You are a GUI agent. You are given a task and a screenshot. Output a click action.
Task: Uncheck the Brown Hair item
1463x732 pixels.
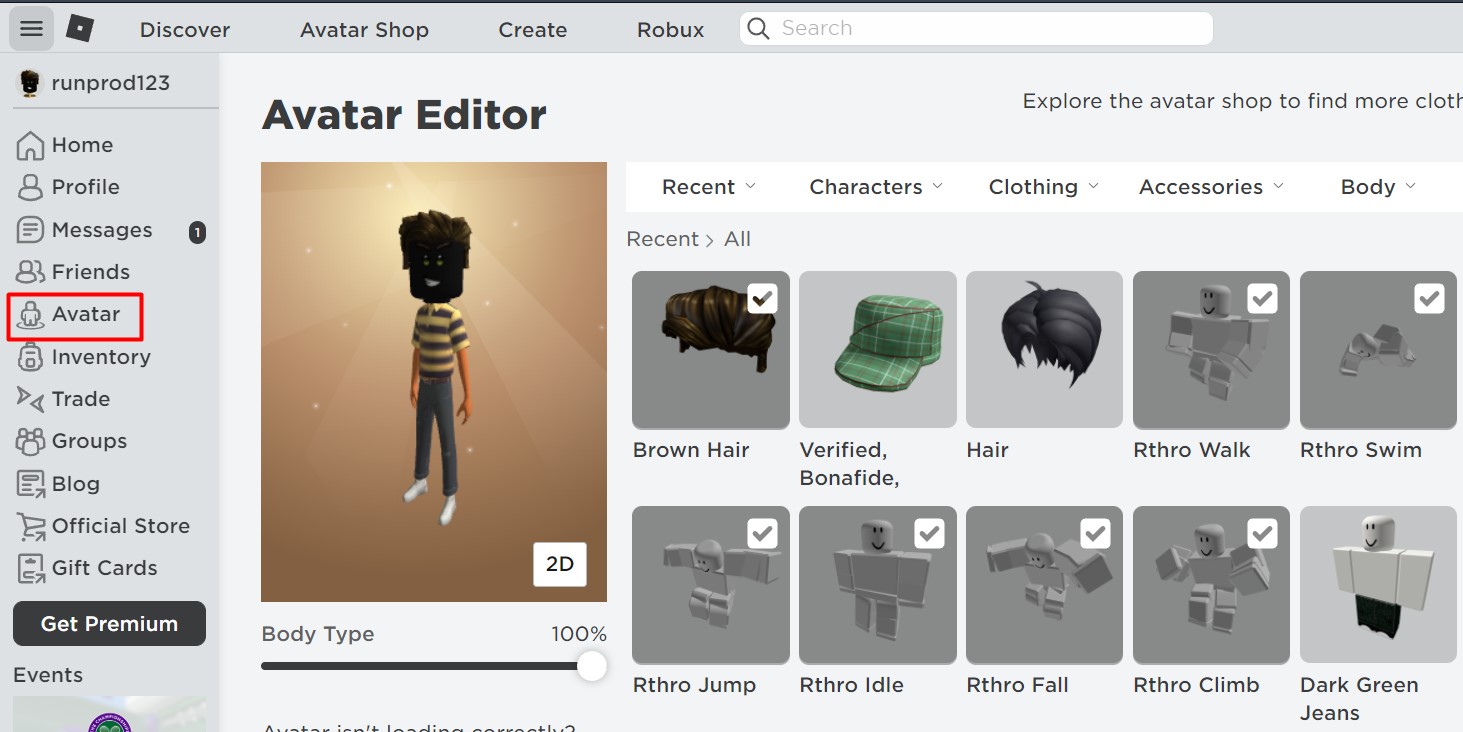click(762, 298)
